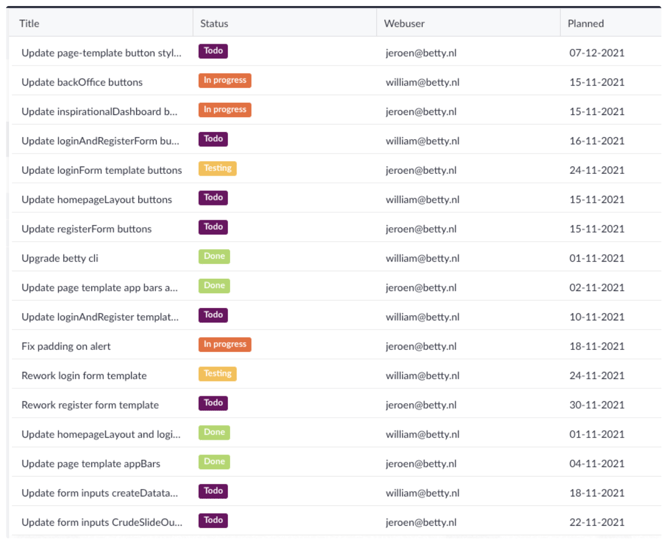Select planned date 07-12-2021
This screenshot has width=670, height=545.
point(597,53)
